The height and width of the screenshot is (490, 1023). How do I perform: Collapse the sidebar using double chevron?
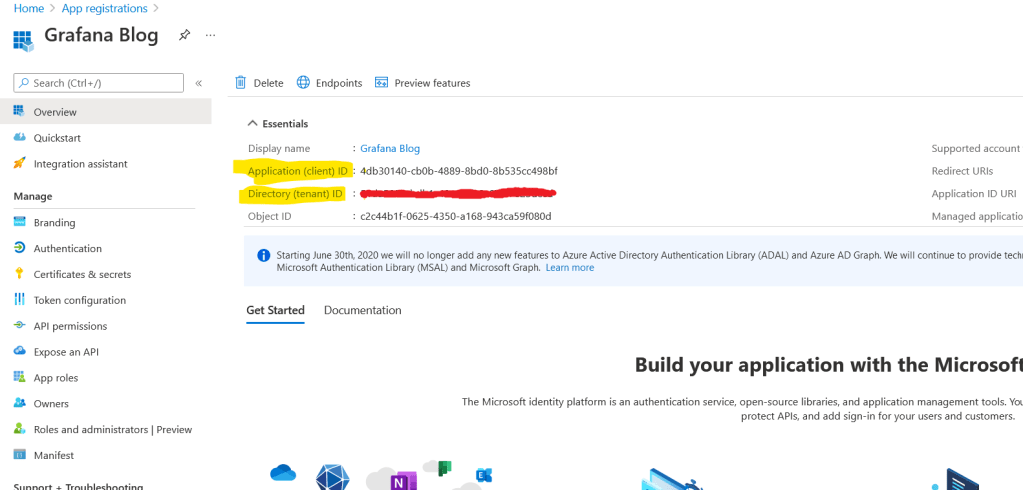tap(198, 83)
